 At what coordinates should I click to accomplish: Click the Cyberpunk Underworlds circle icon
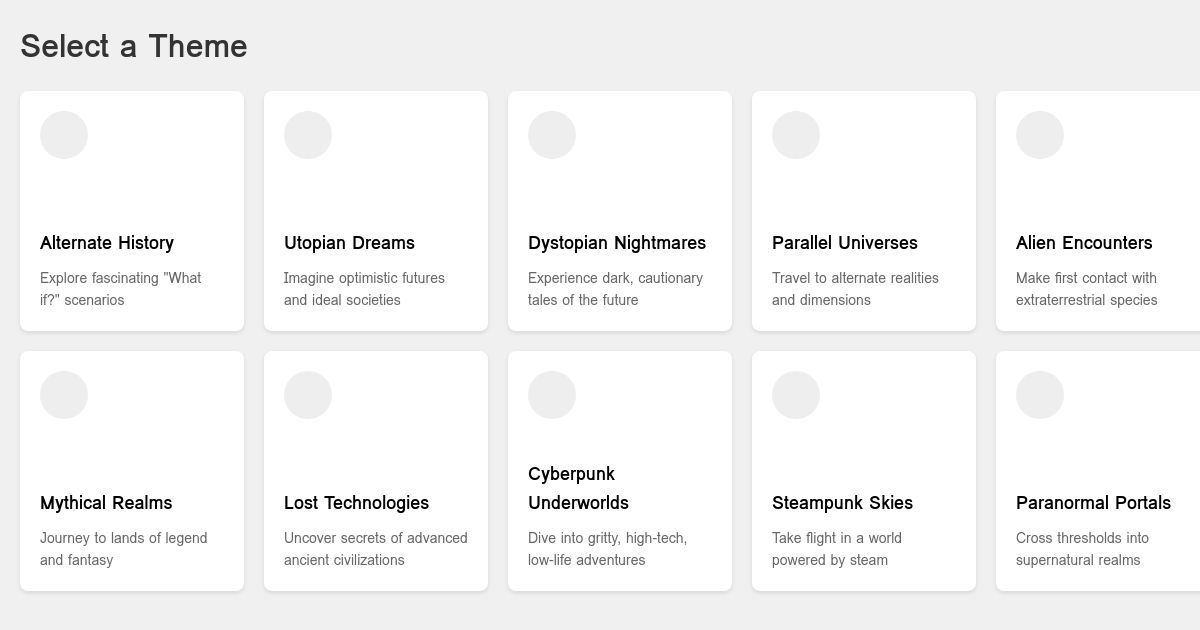point(551,394)
